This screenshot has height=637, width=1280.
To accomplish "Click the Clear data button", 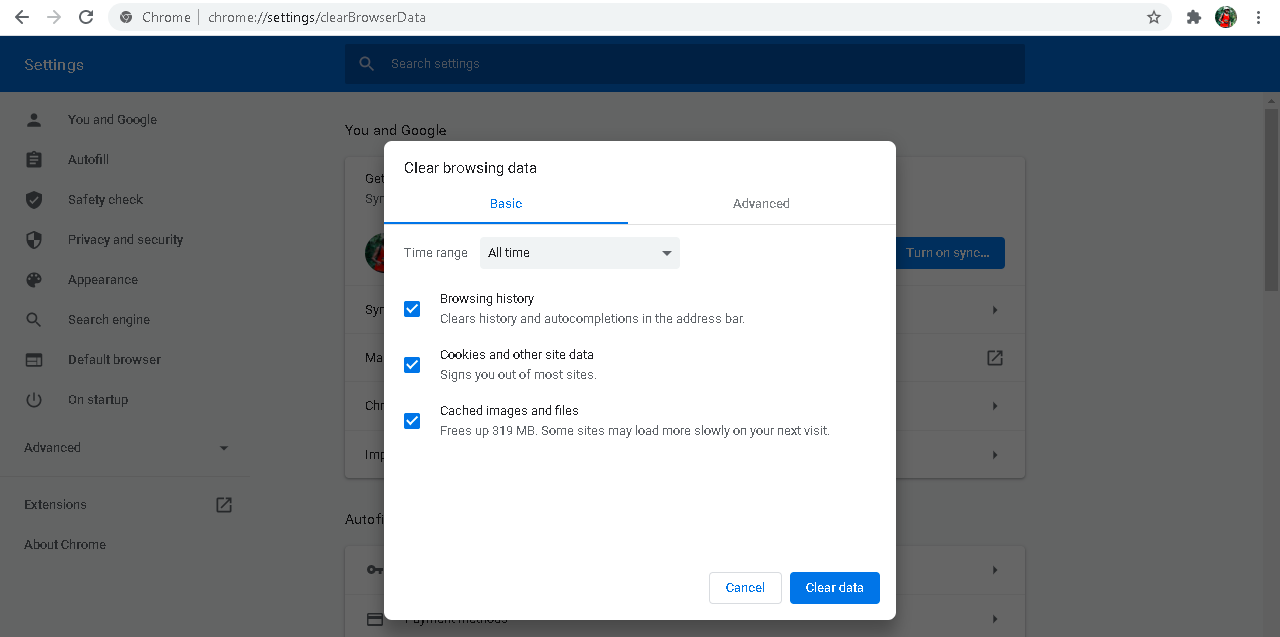I will pyautogui.click(x=835, y=588).
